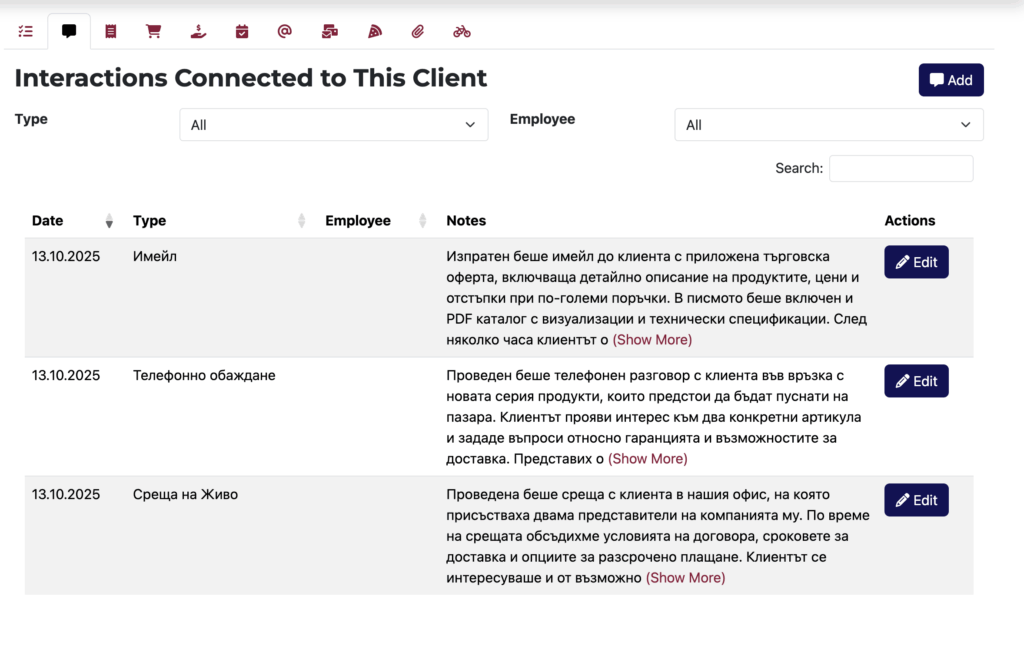Select the pizza slice tab icon

375,31
